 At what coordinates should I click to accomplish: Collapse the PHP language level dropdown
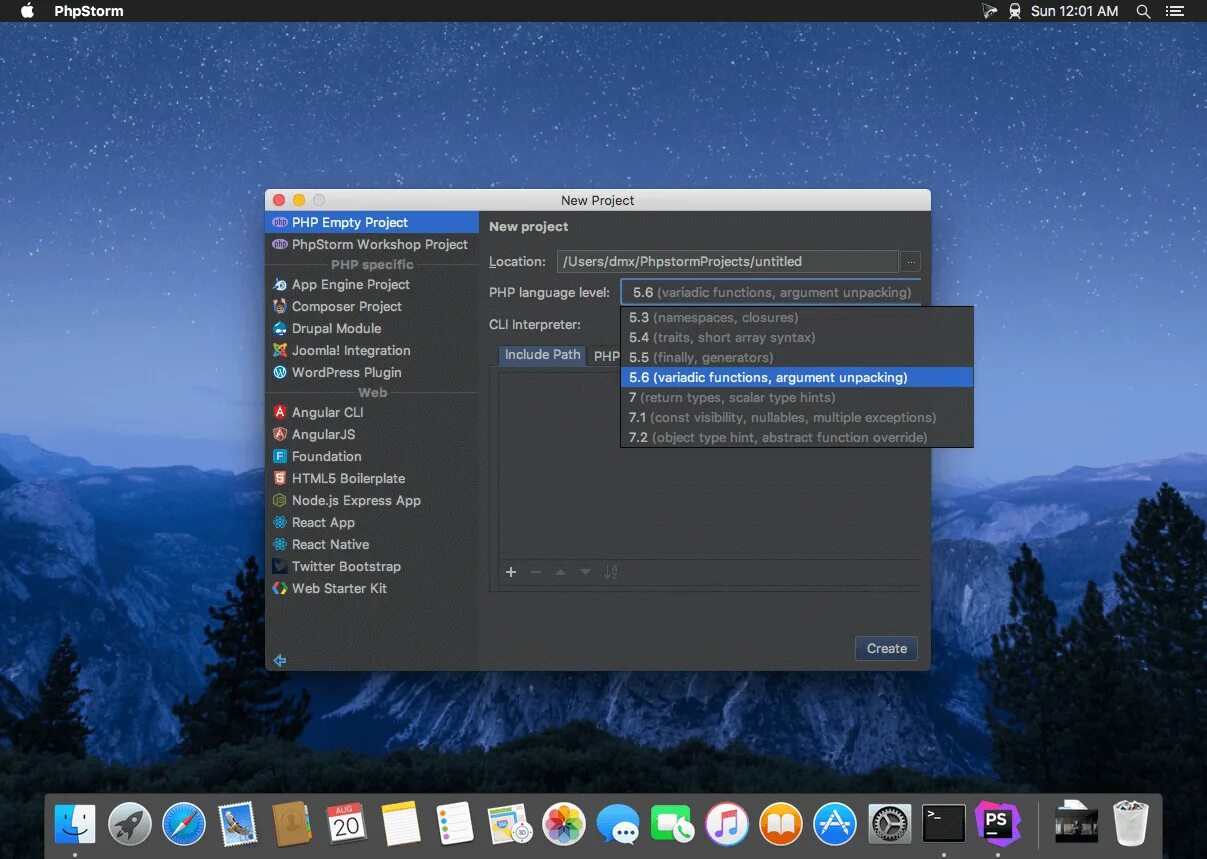coord(770,292)
